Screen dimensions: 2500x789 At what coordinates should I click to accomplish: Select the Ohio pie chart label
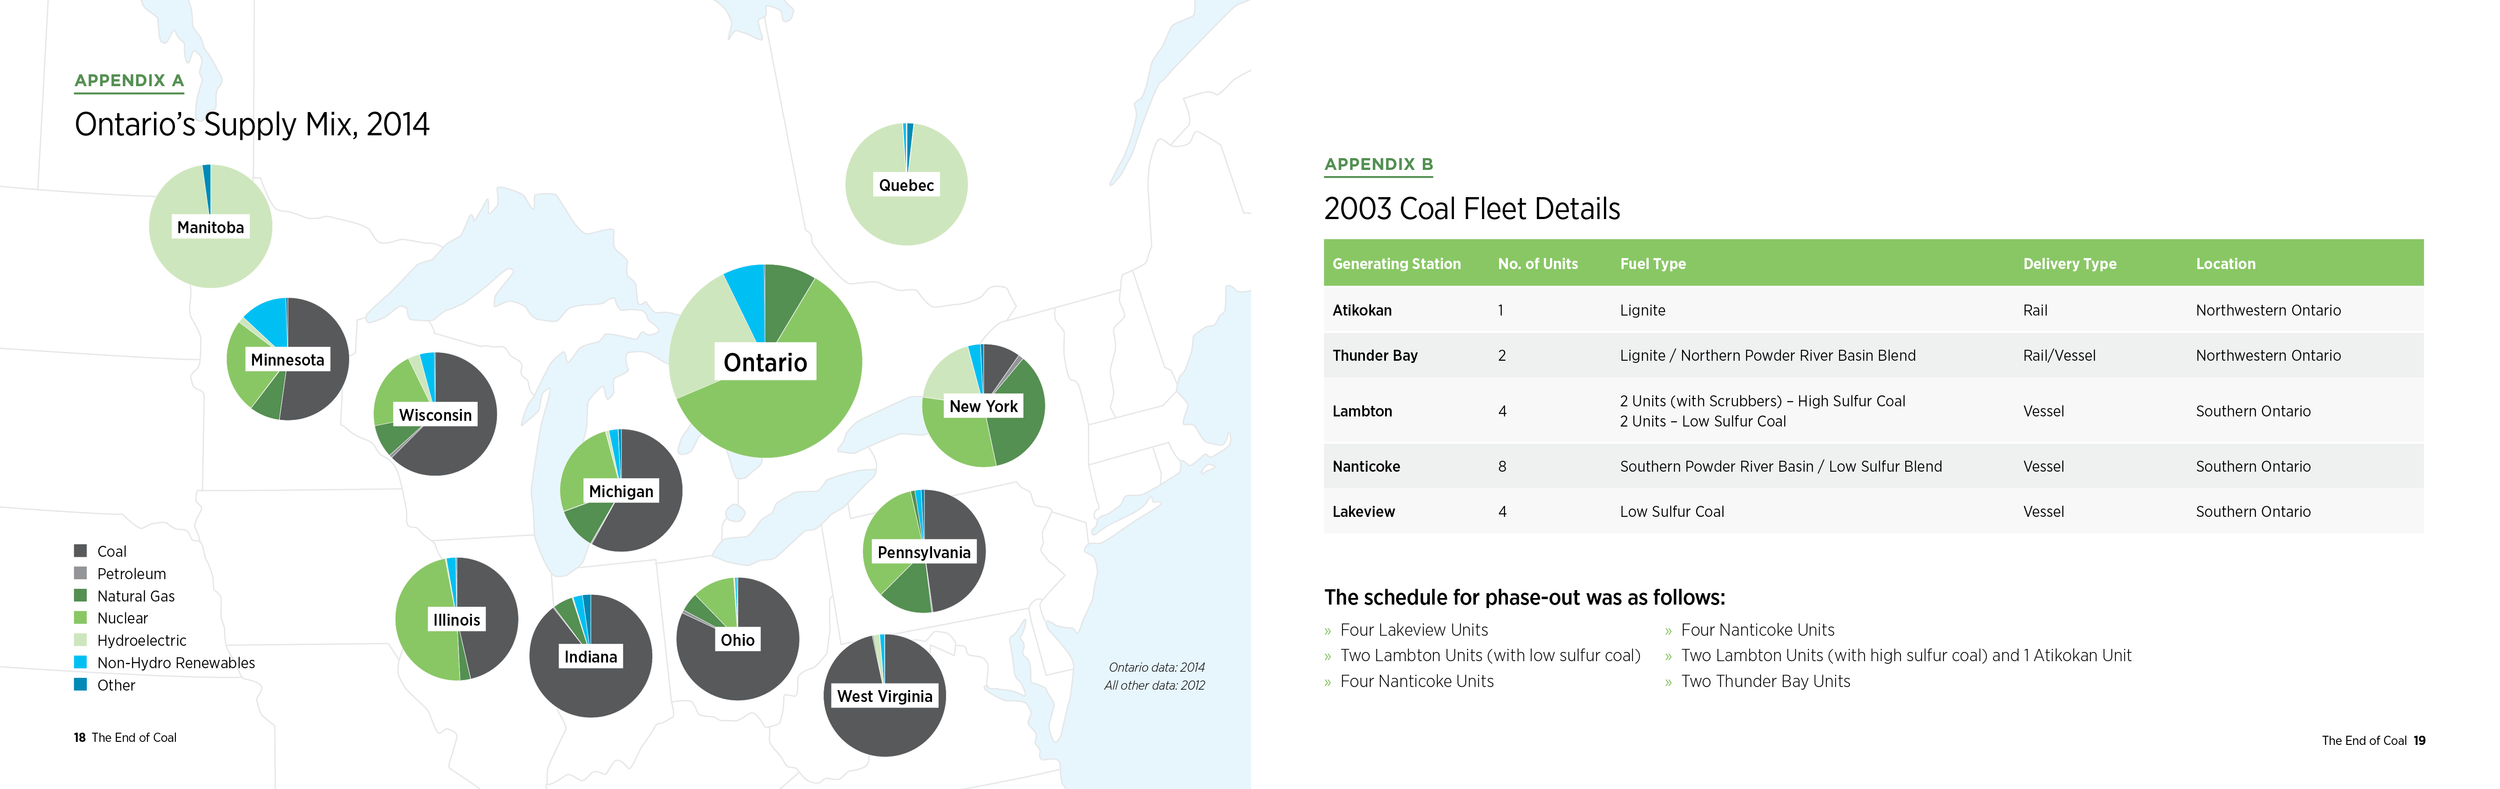coord(738,640)
